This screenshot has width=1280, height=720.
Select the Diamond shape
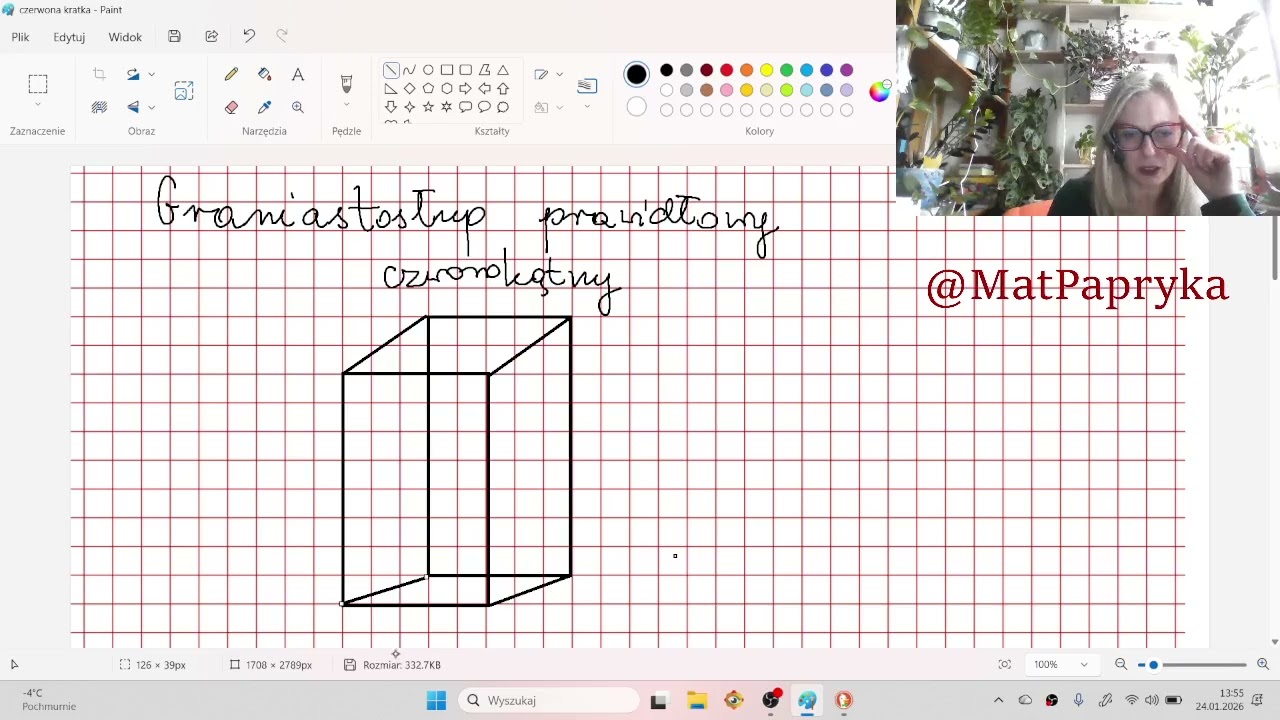click(x=409, y=89)
